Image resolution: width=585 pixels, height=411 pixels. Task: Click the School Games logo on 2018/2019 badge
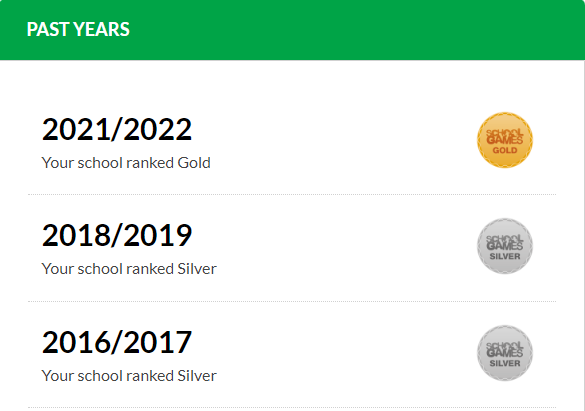[505, 243]
